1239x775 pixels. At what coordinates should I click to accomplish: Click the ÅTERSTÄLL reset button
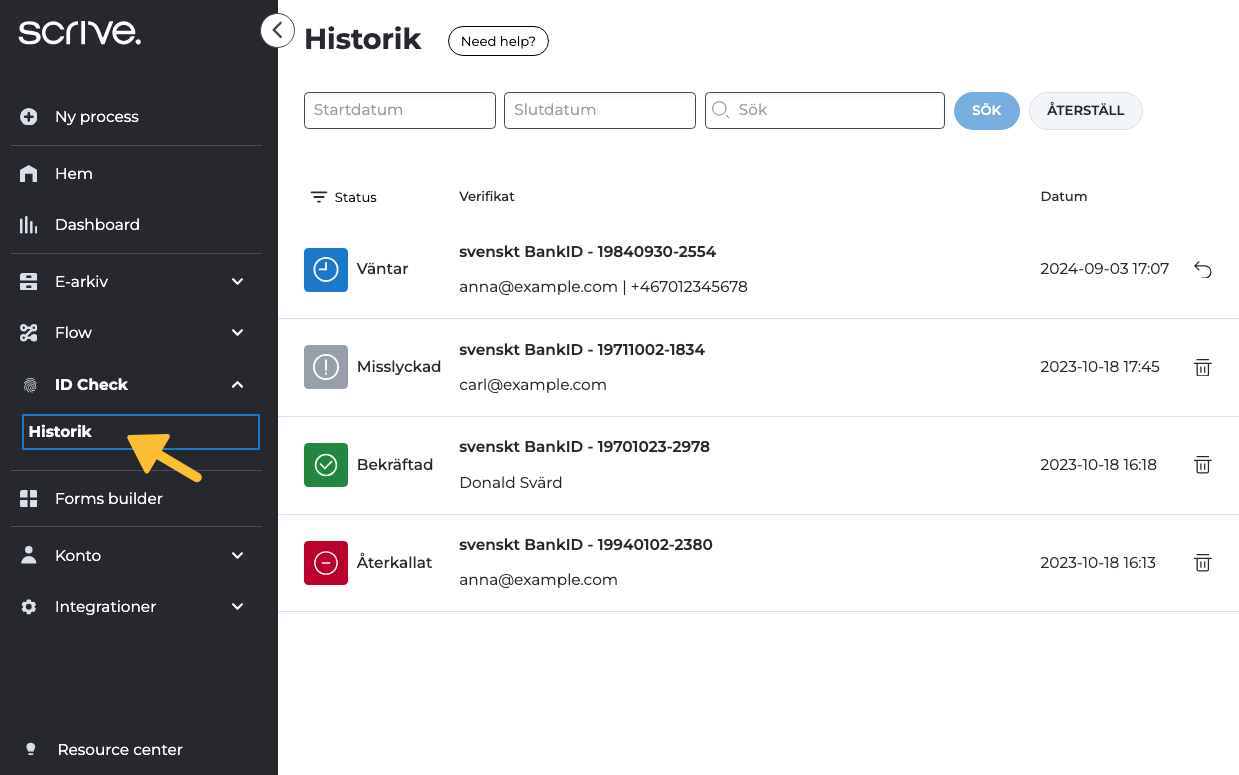pyautogui.click(x=1085, y=111)
